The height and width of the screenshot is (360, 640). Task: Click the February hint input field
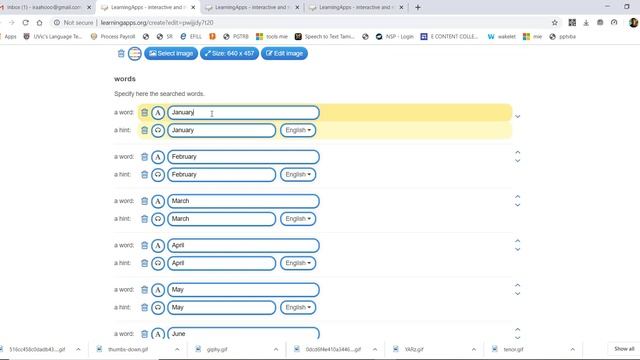222,175
